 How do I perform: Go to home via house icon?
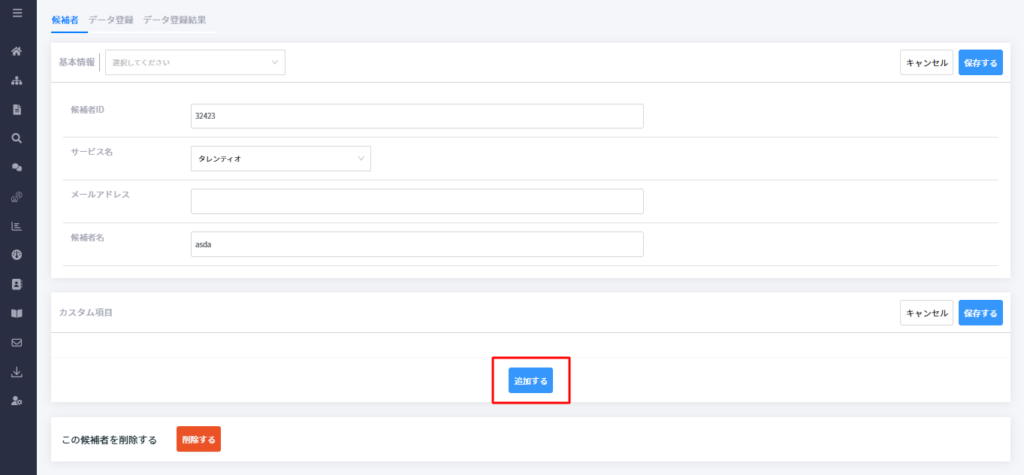click(x=18, y=51)
